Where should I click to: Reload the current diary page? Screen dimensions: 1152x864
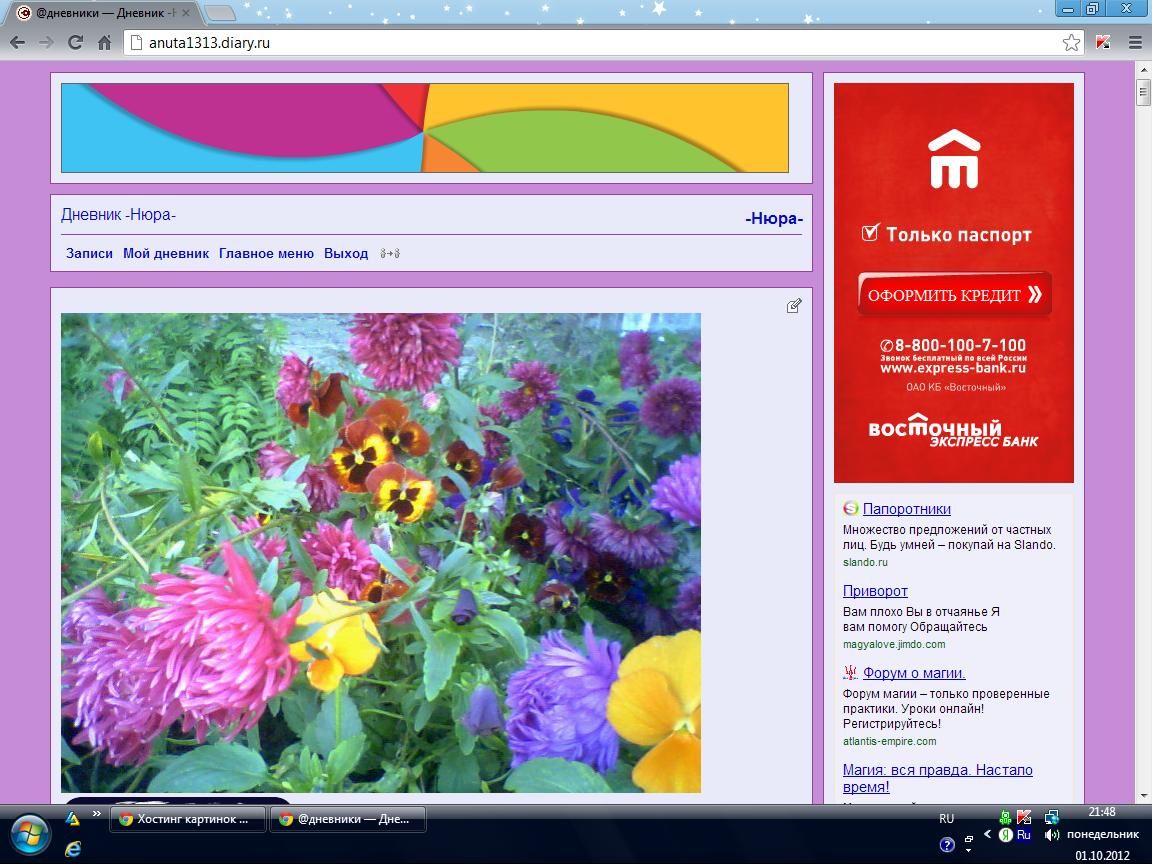coord(75,43)
